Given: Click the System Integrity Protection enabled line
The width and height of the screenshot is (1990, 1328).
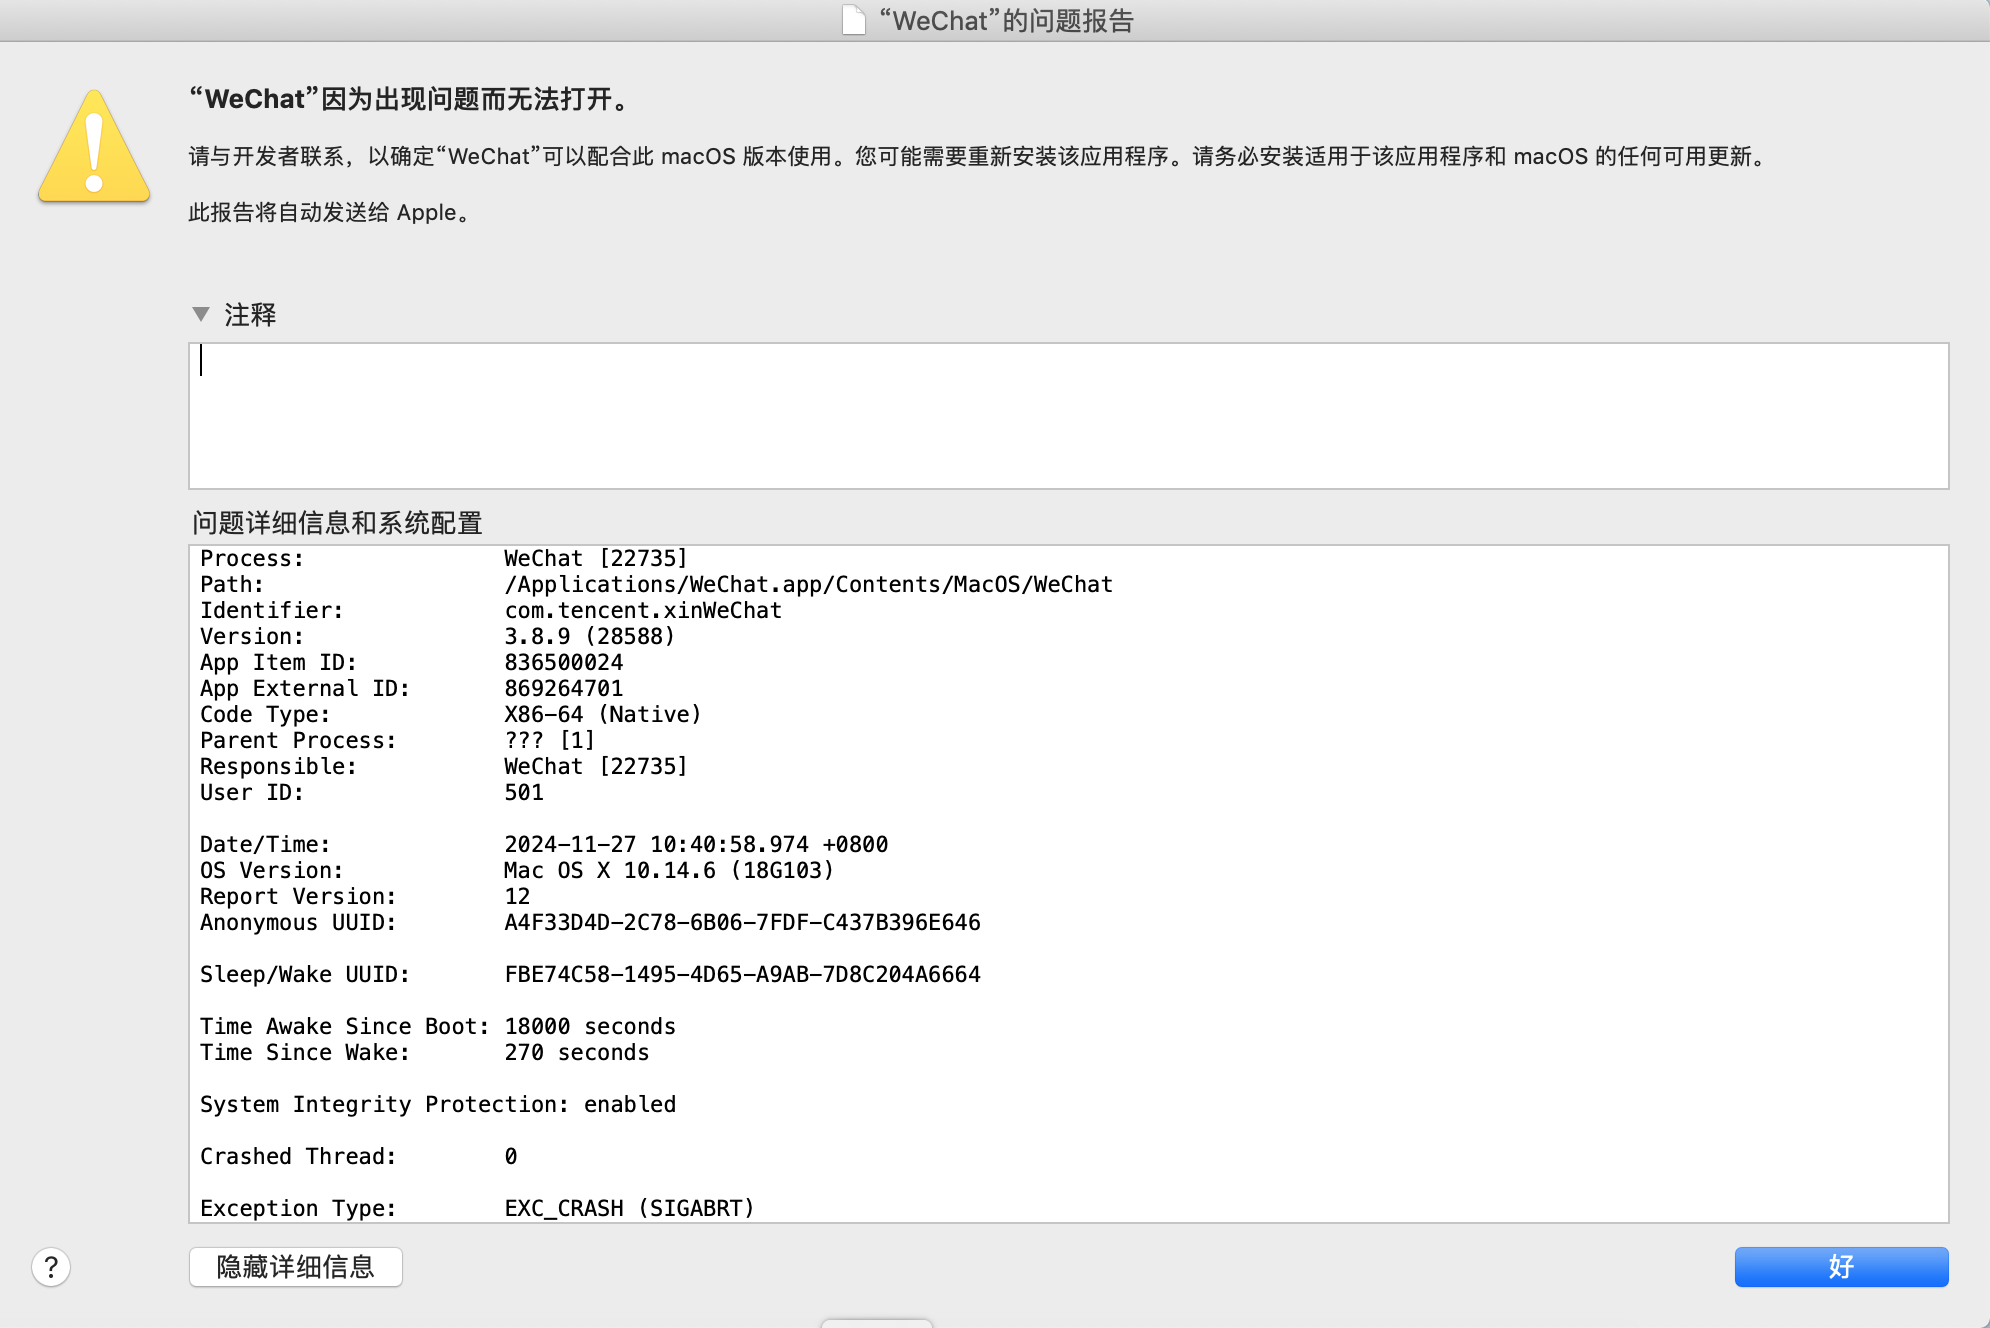Looking at the screenshot, I should click(438, 1104).
